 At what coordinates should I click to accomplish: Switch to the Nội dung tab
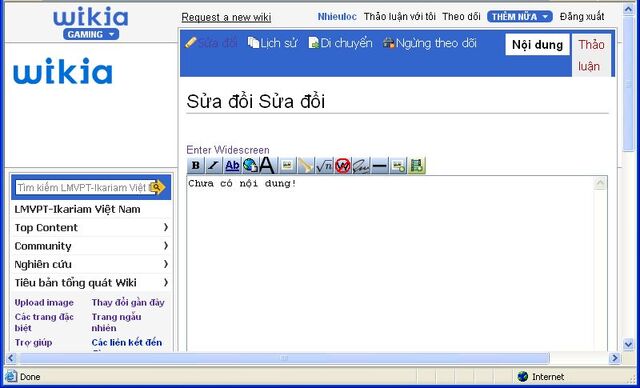point(537,44)
